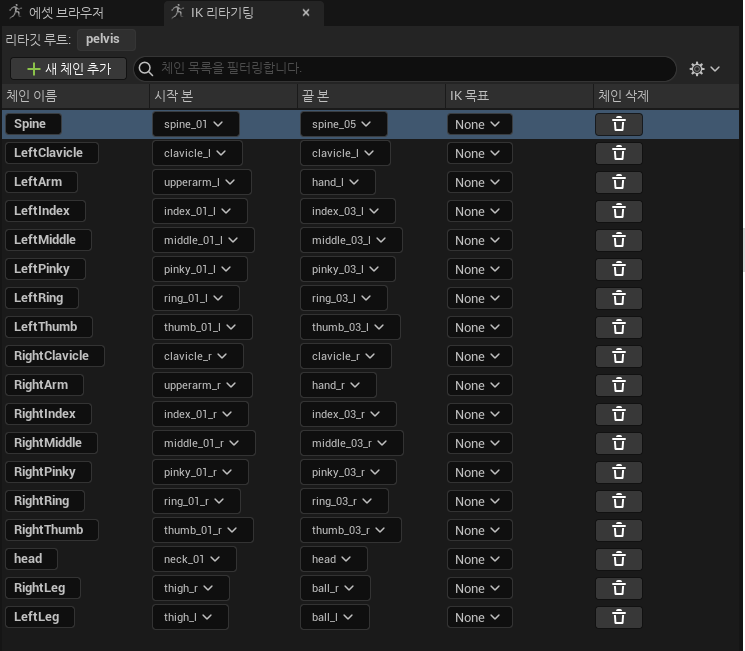Select the head chain name
The height and width of the screenshot is (651, 745).
click(x=31, y=559)
